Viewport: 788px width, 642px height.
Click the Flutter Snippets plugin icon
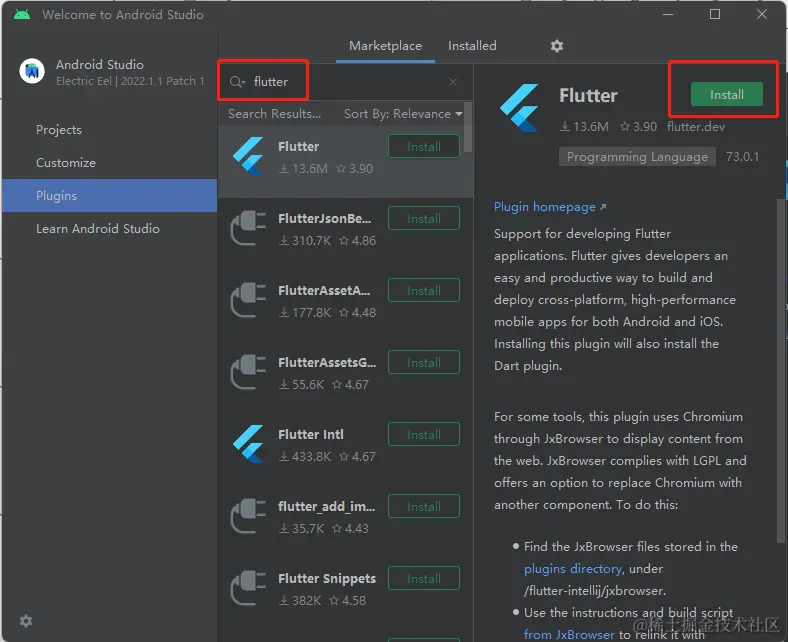tap(248, 588)
